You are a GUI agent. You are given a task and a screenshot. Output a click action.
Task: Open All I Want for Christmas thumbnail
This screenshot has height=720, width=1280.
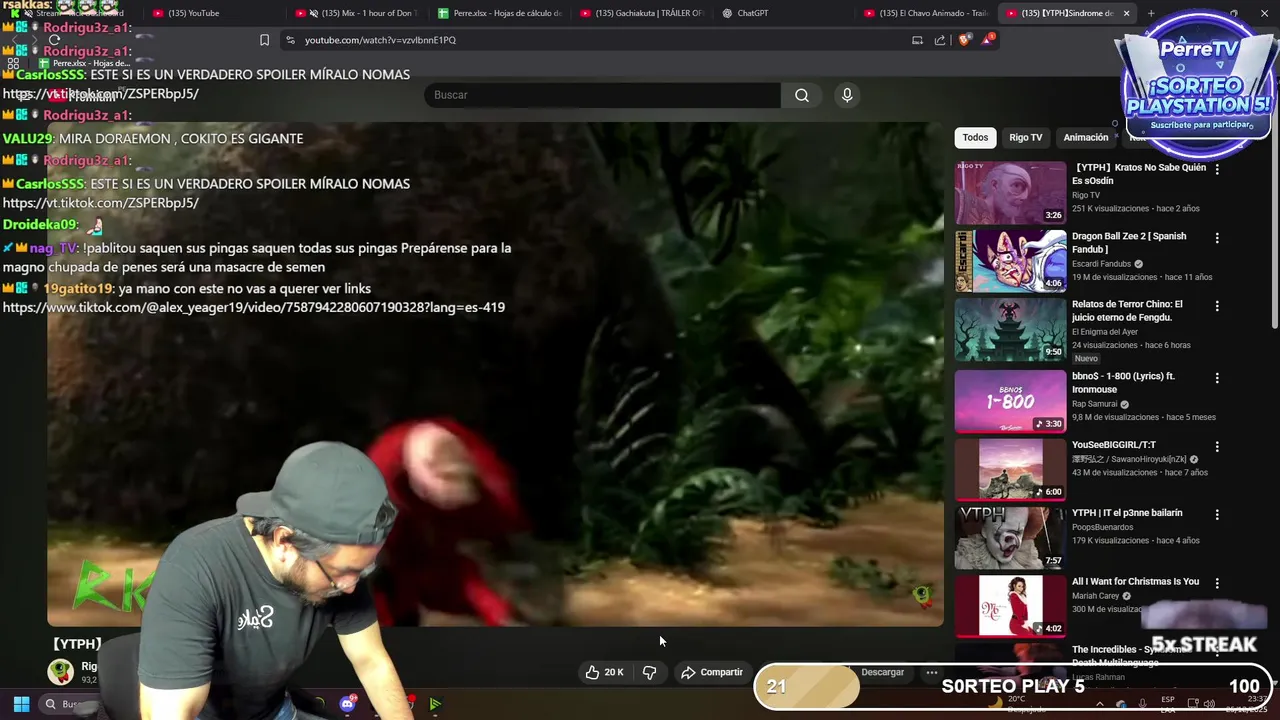[1010, 606]
